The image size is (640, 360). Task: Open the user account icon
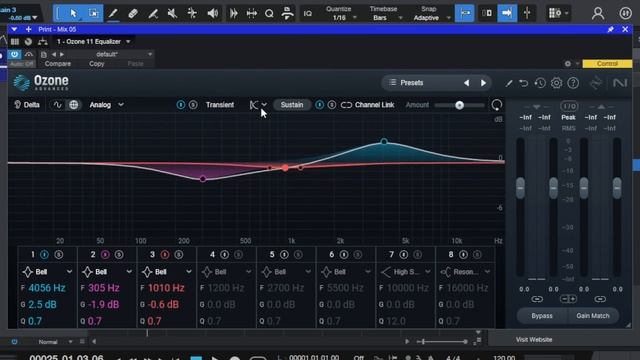click(x=598, y=13)
